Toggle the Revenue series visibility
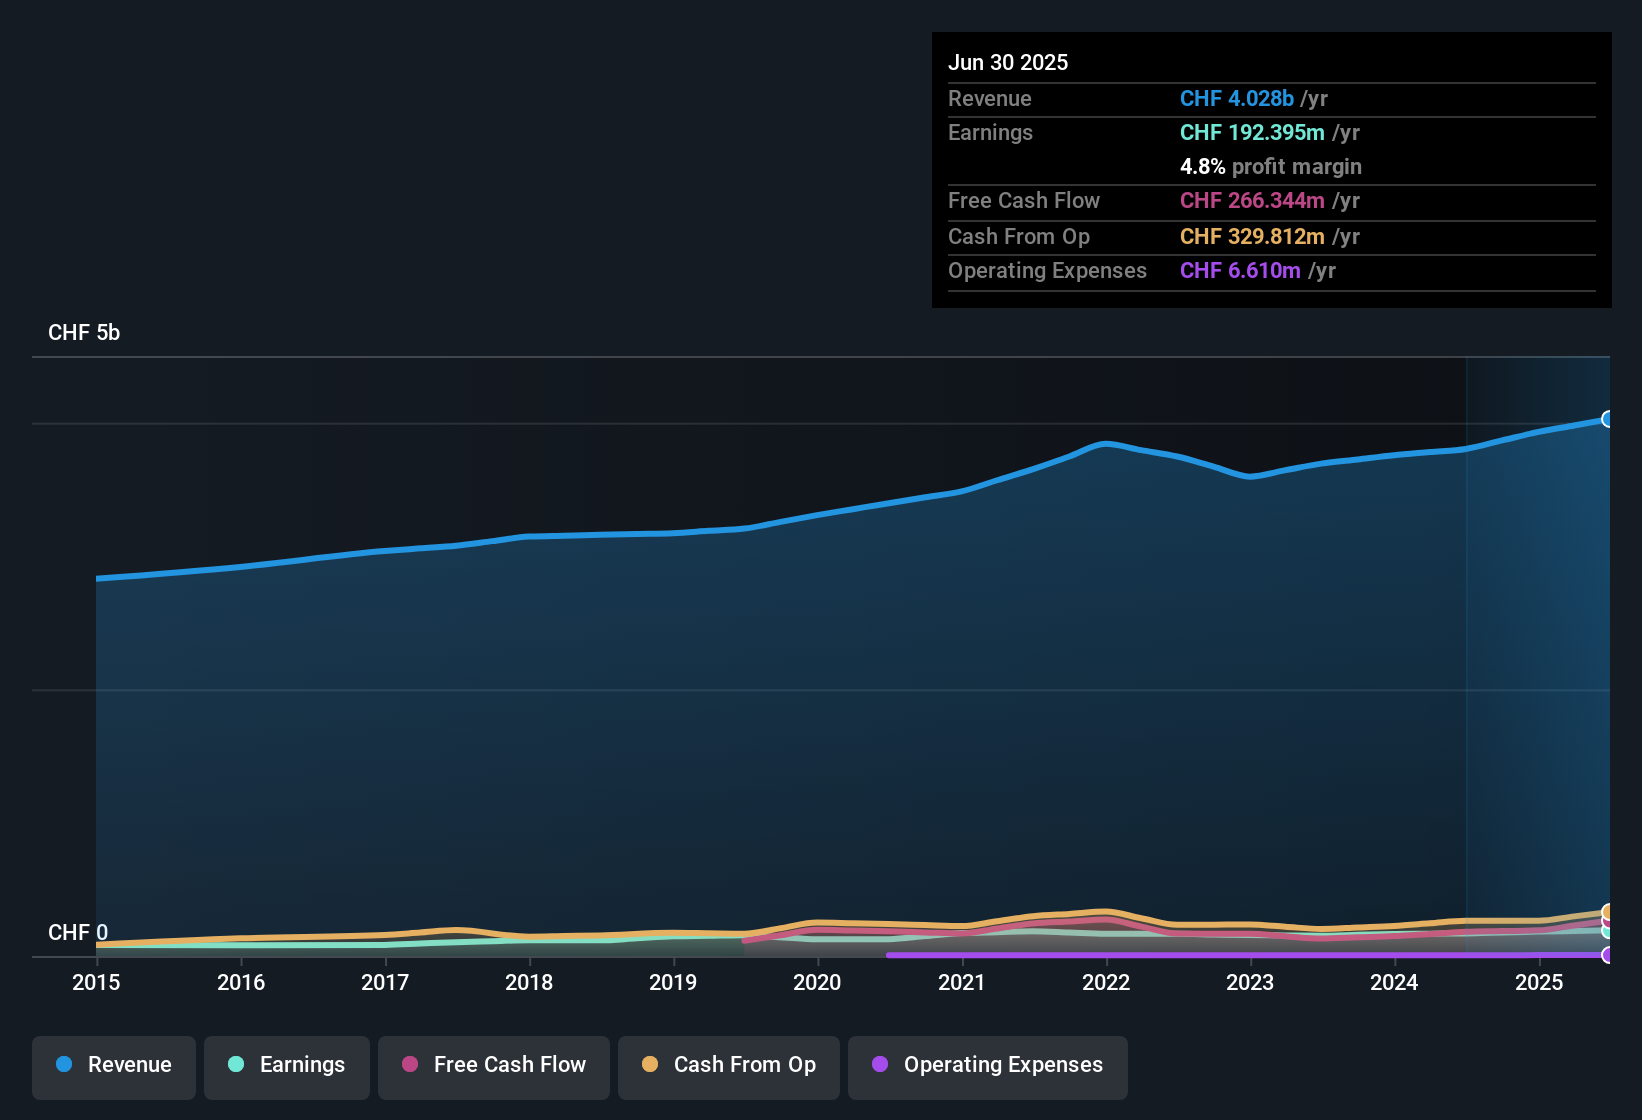Viewport: 1642px width, 1120px height. point(113,1065)
